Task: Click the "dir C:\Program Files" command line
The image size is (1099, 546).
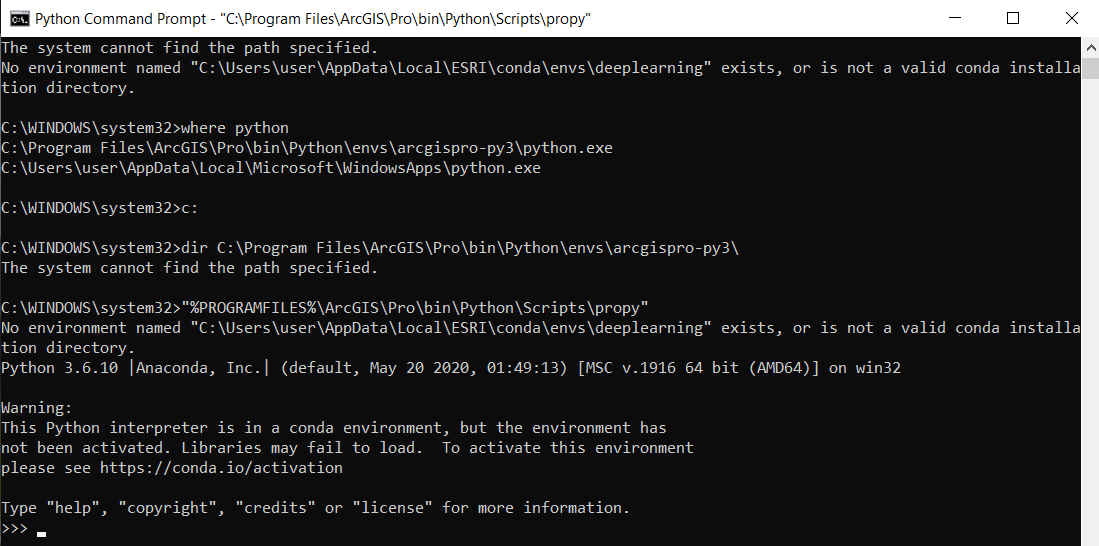Action: click(369, 248)
